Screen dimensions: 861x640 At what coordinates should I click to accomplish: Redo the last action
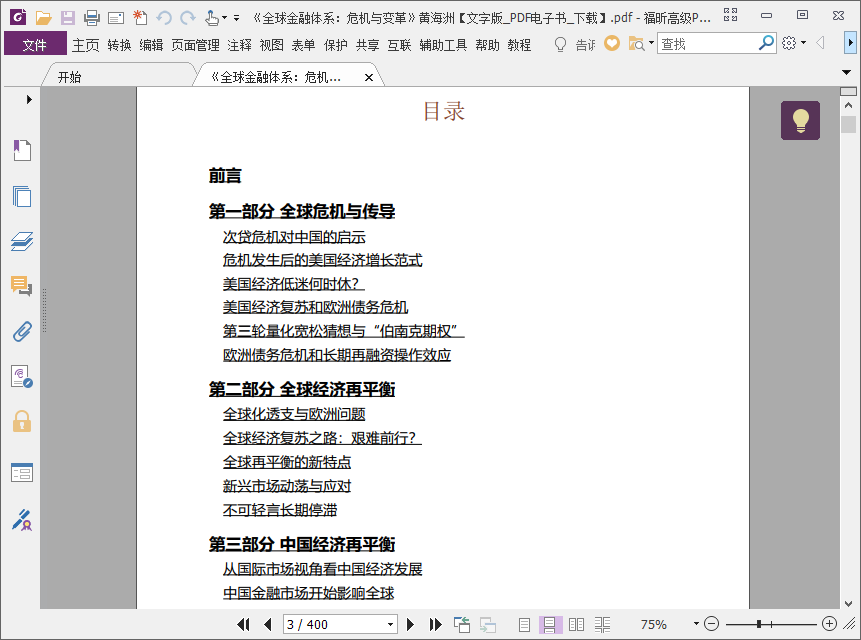click(188, 18)
